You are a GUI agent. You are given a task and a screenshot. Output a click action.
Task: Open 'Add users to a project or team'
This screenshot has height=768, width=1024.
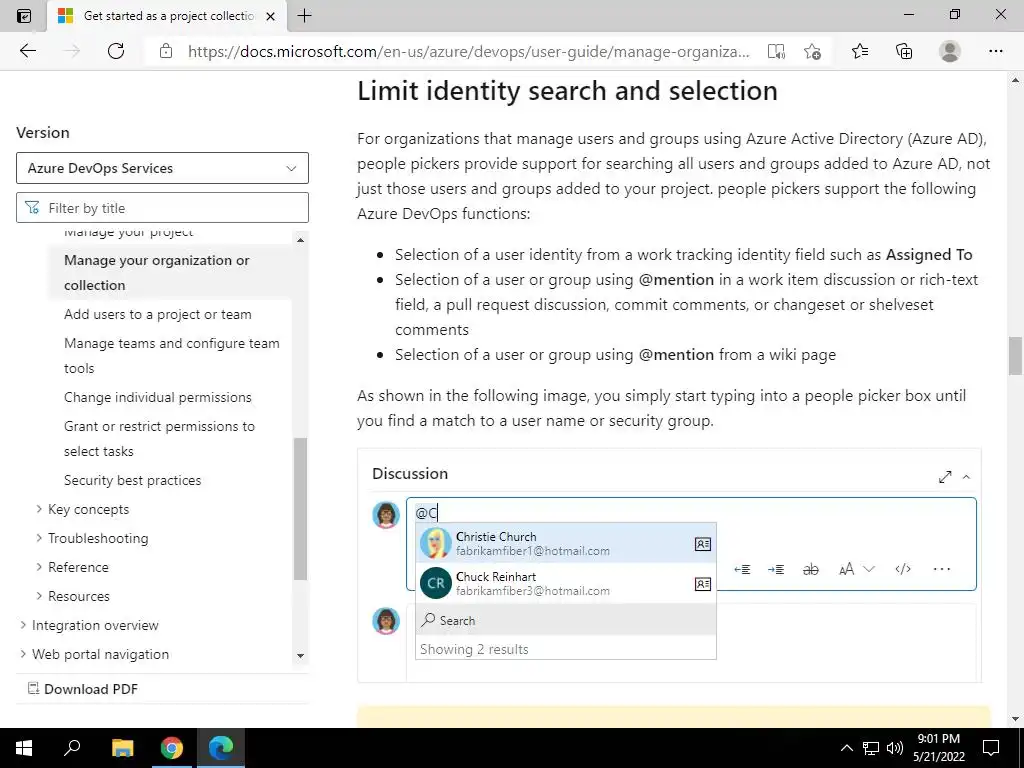coord(157,314)
